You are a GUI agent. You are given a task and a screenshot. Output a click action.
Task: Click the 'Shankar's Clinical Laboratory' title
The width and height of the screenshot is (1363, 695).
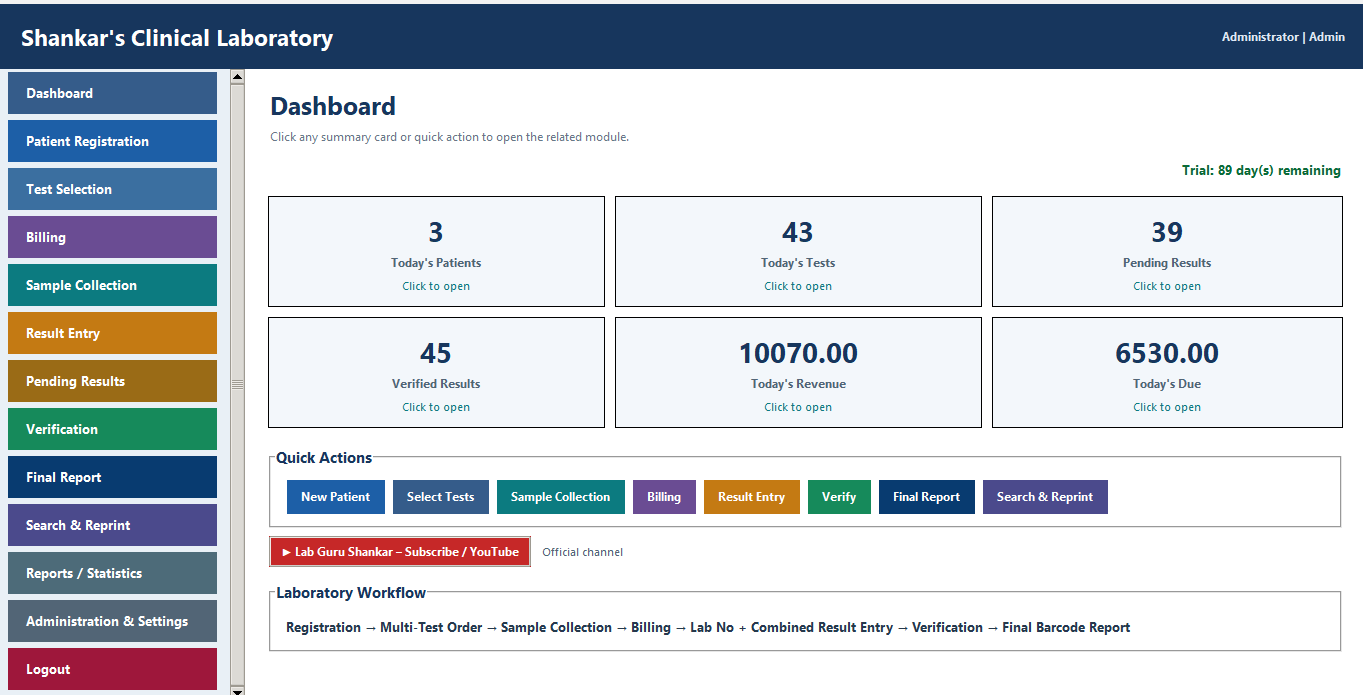point(177,38)
